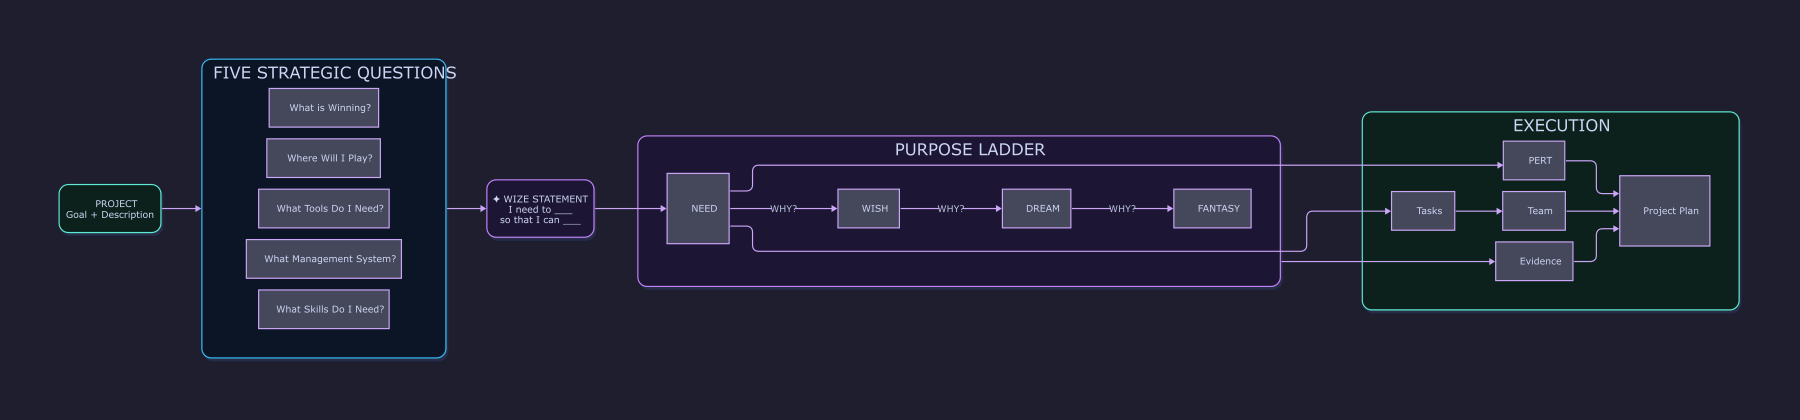Click the PURPOSE LADDER group title
This screenshot has width=1800, height=420.
tap(970, 150)
